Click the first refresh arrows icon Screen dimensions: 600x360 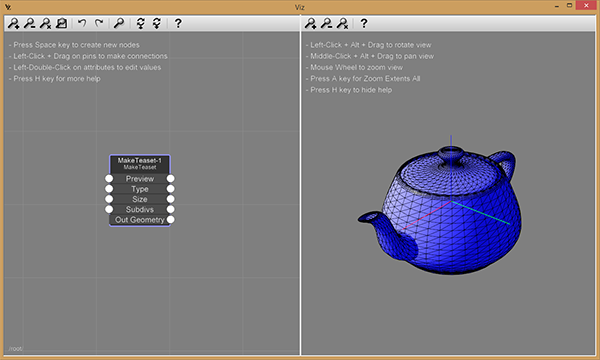[141, 23]
